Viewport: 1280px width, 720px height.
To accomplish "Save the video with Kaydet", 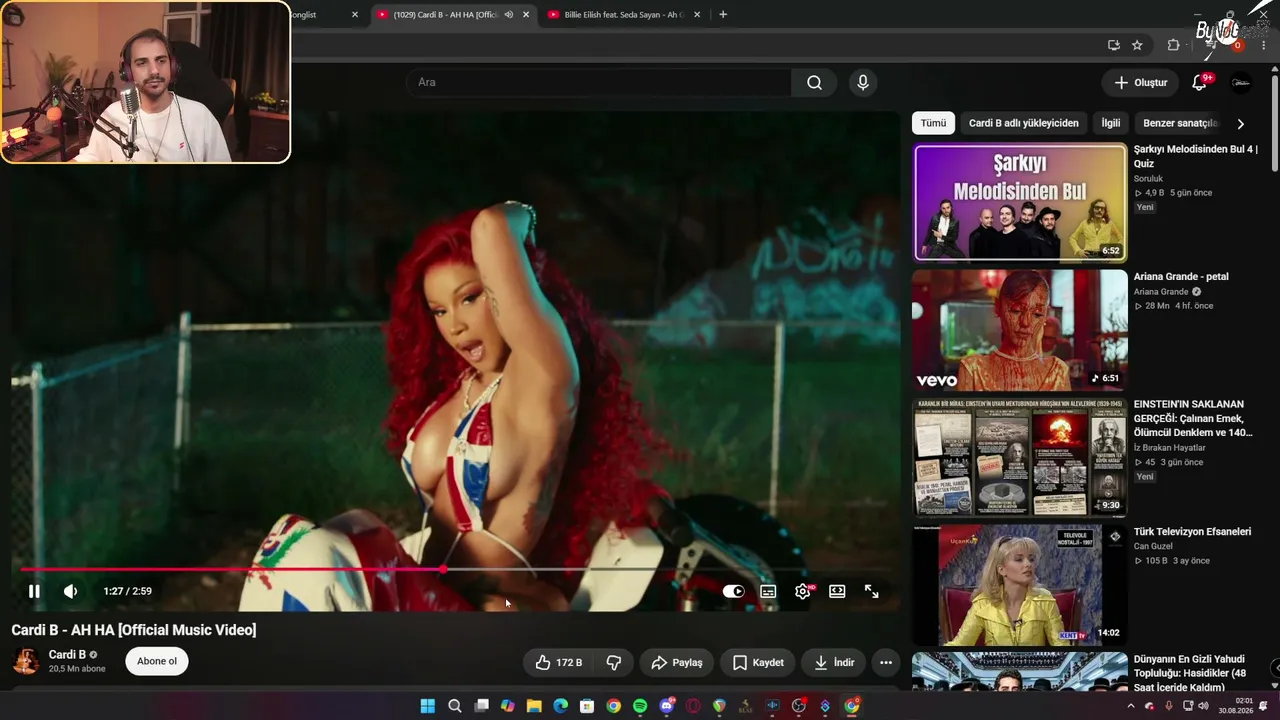I will (758, 662).
